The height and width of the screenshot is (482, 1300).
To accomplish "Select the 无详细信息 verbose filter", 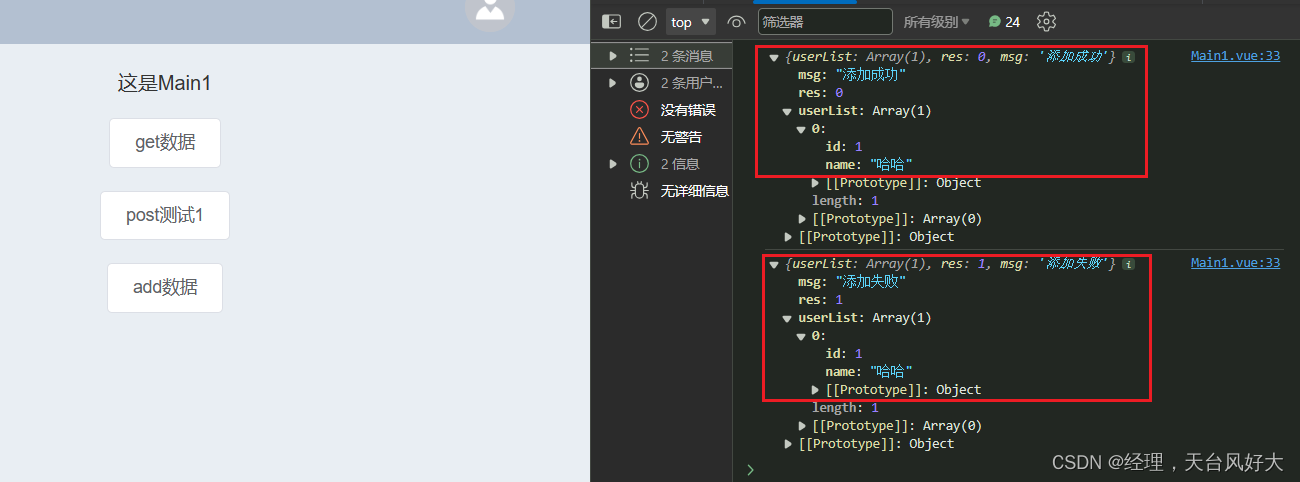I will click(x=661, y=190).
